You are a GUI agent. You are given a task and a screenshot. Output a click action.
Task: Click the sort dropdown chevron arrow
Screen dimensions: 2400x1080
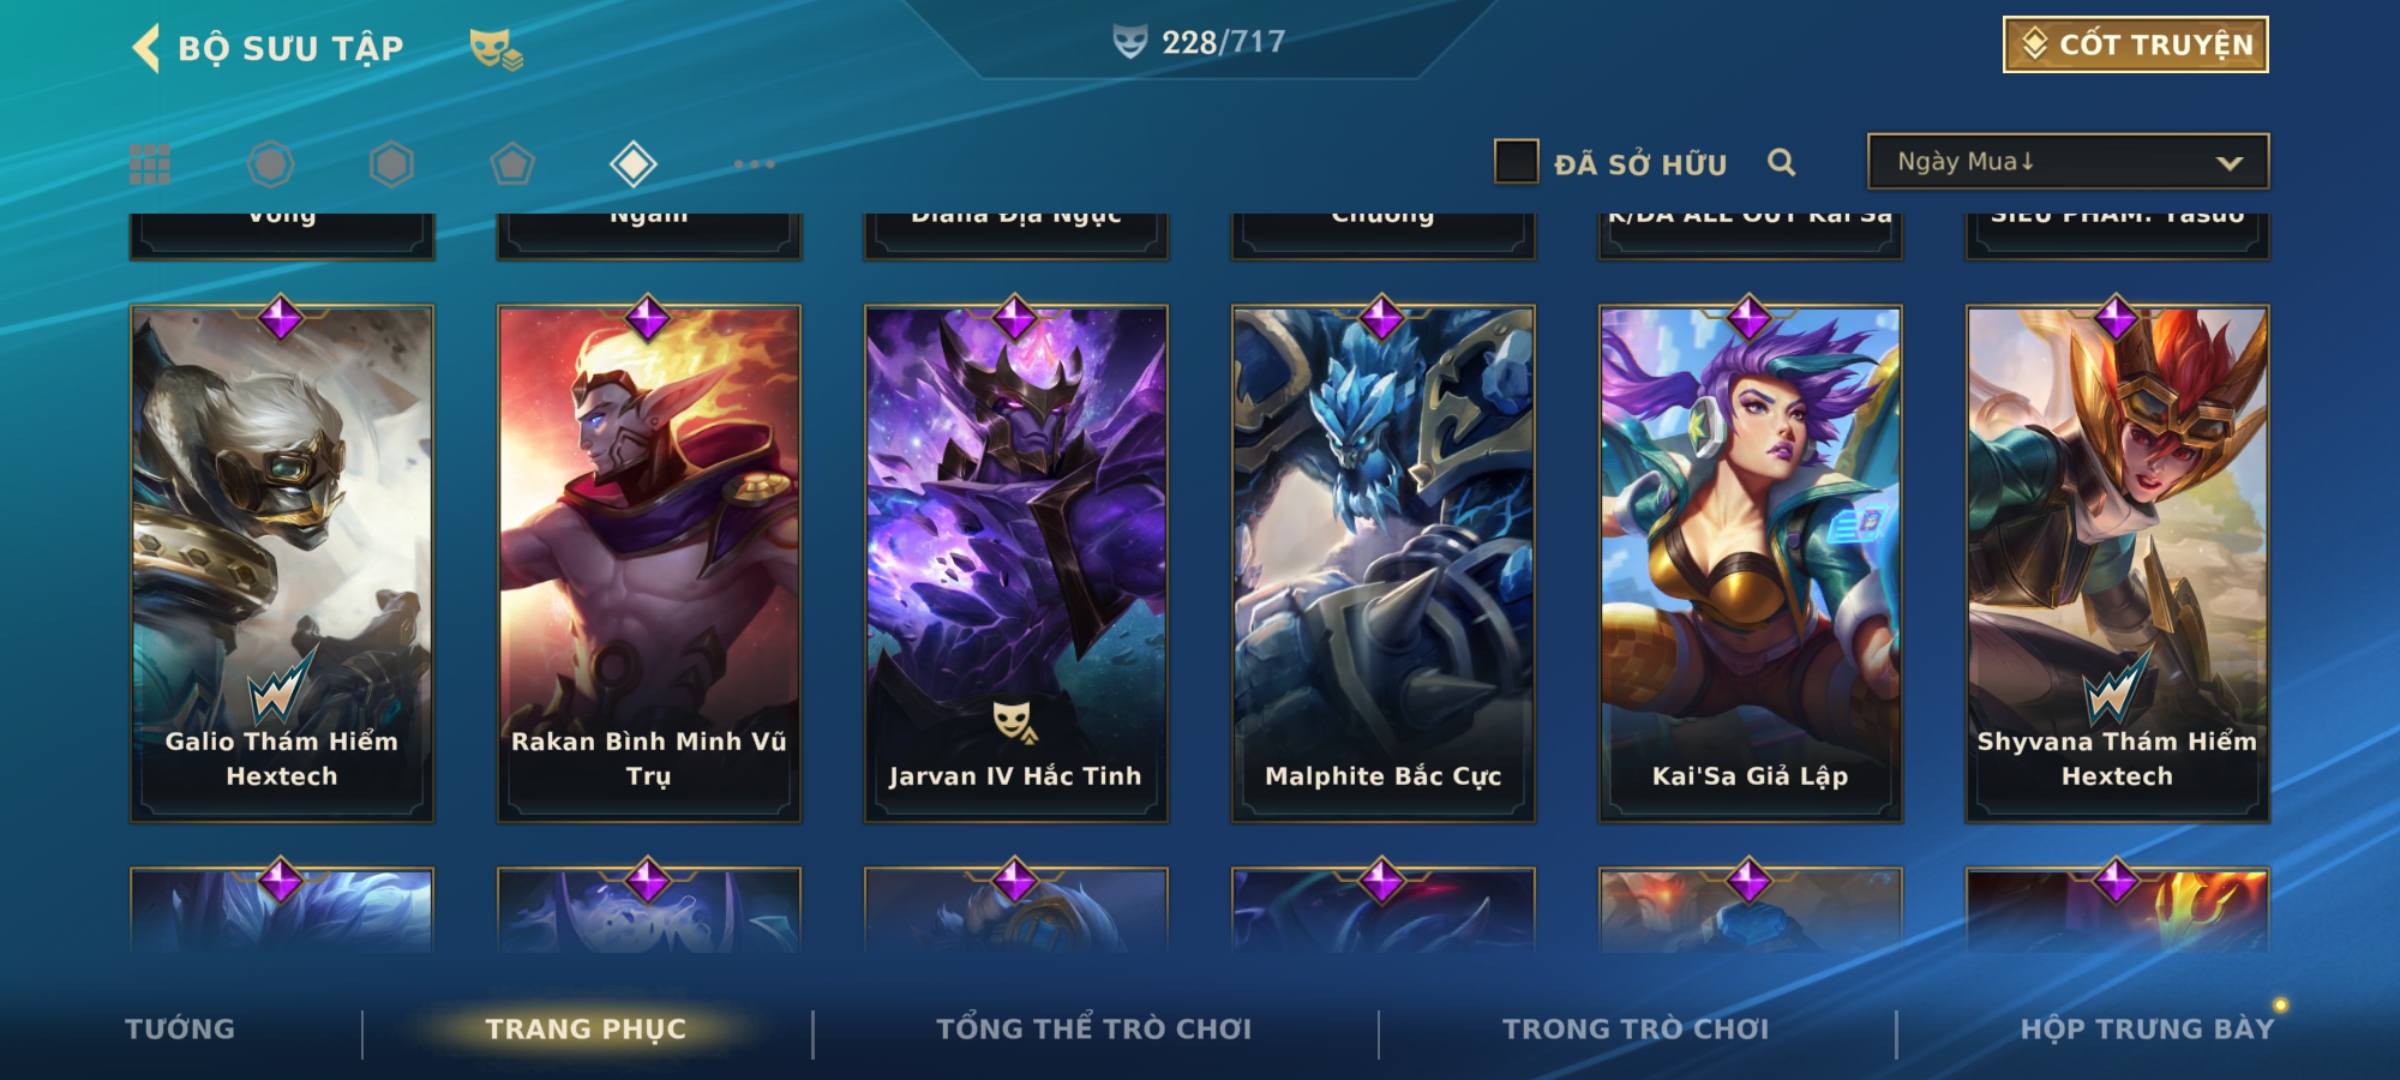[x=2229, y=163]
